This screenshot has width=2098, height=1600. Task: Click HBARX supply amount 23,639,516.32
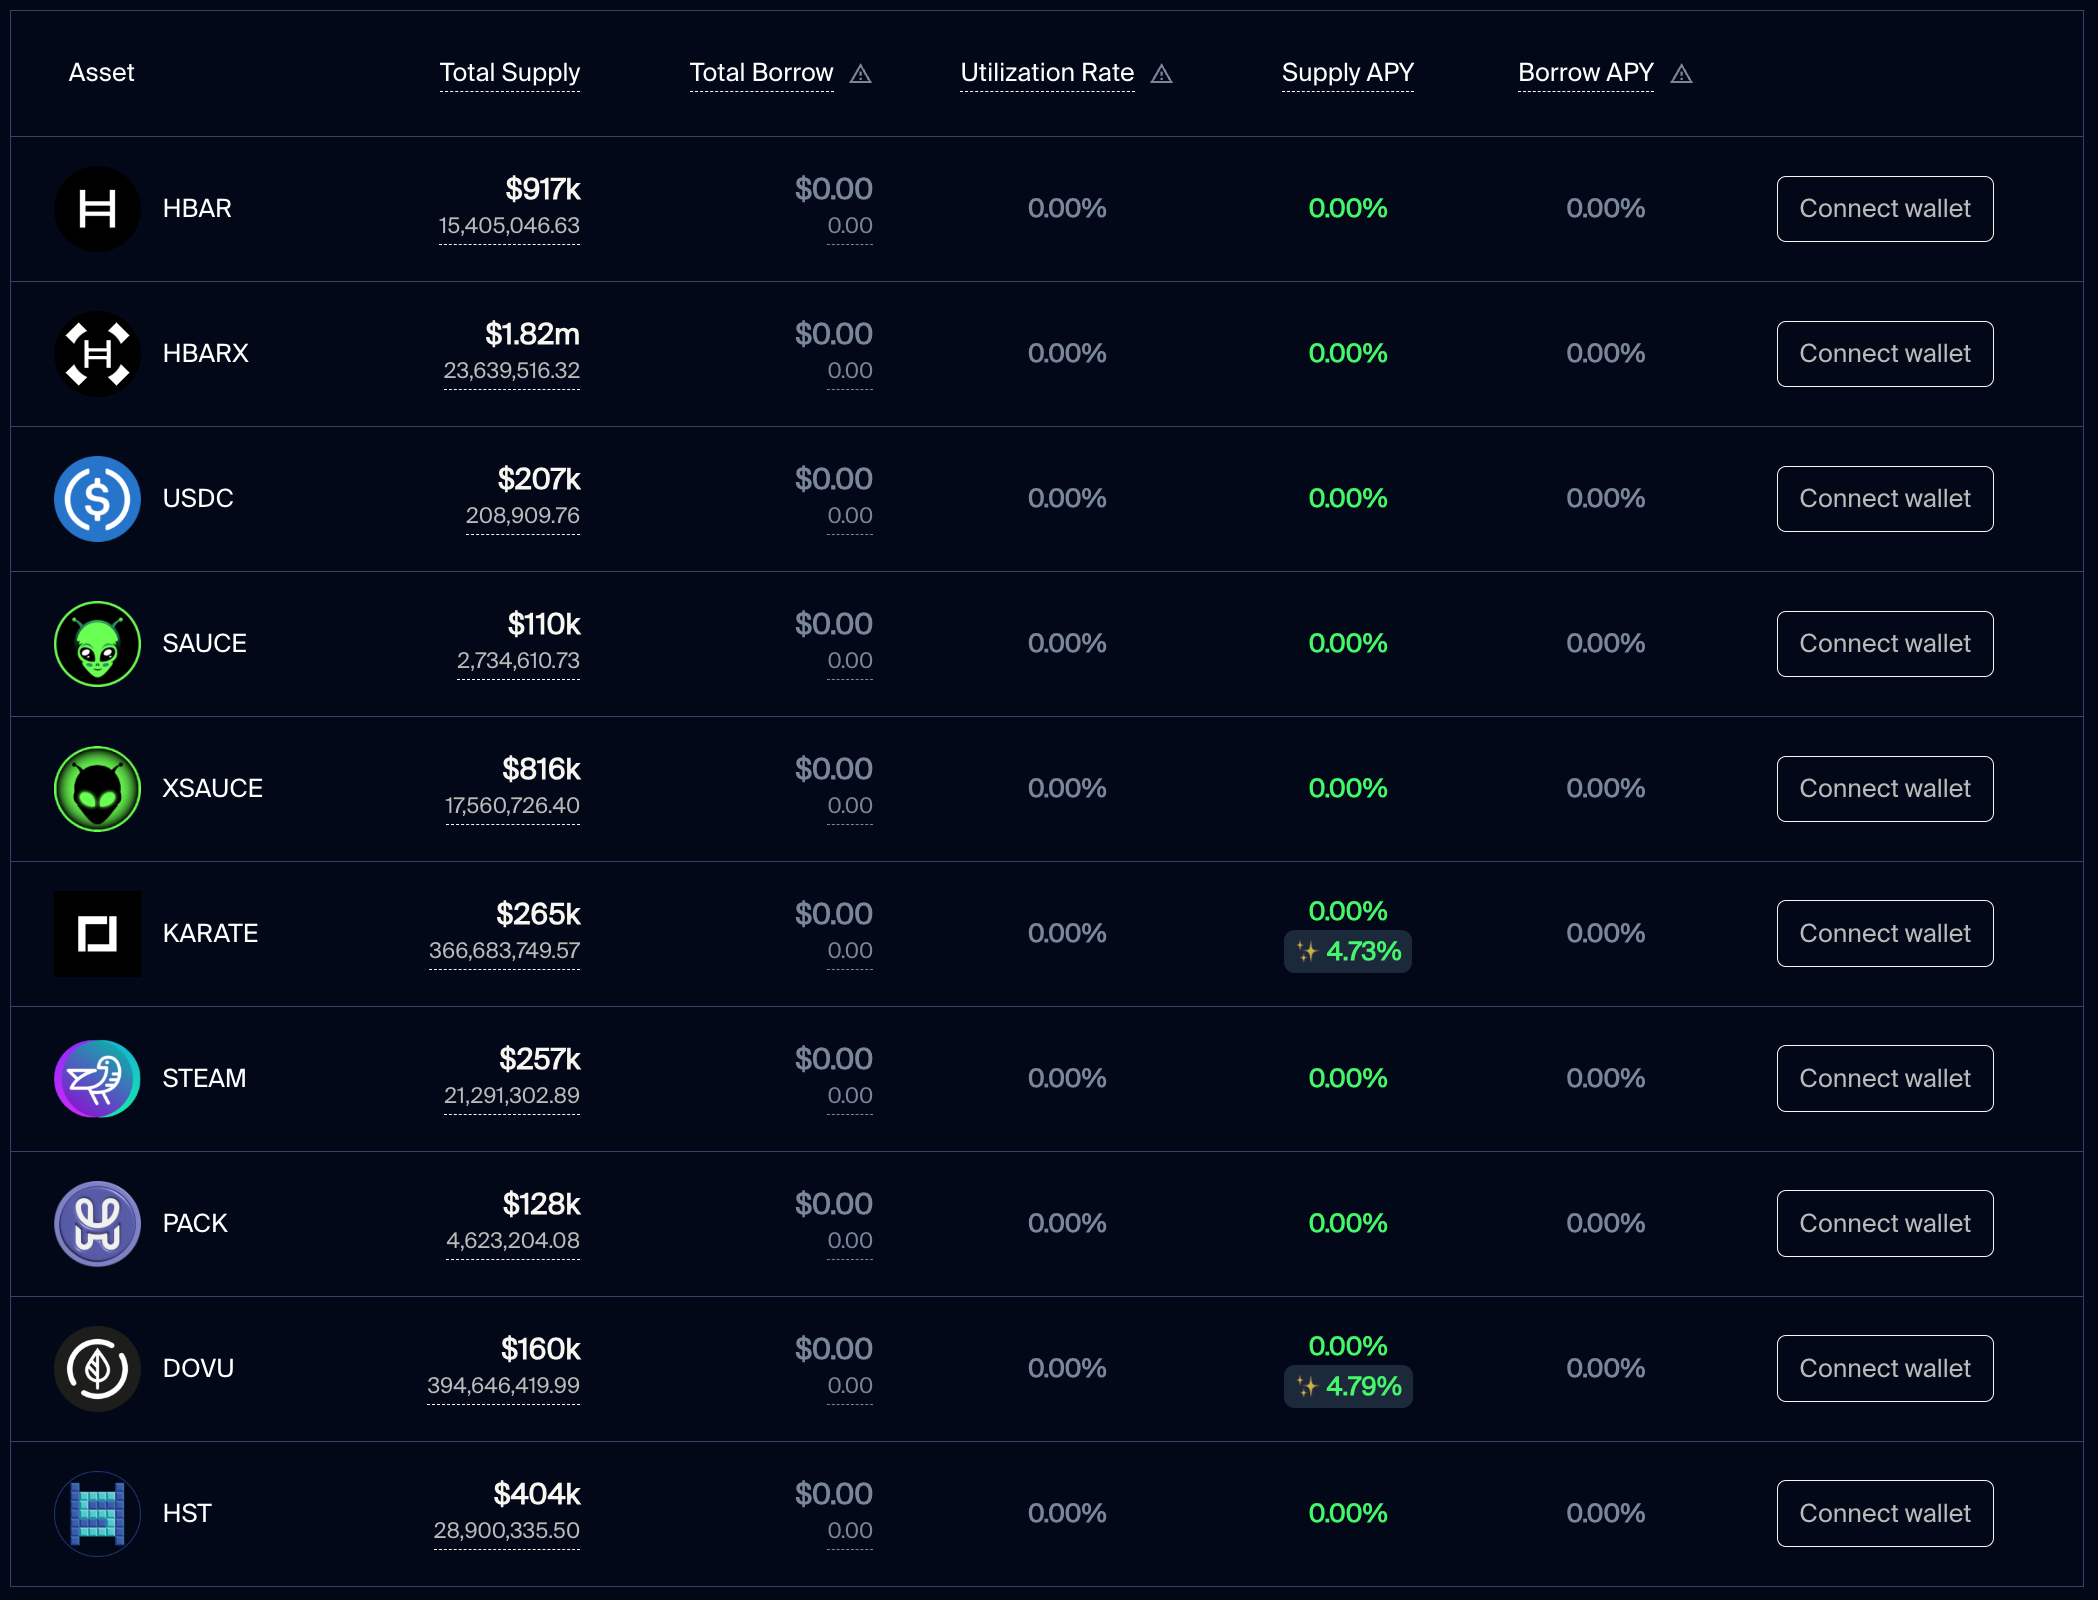[511, 371]
